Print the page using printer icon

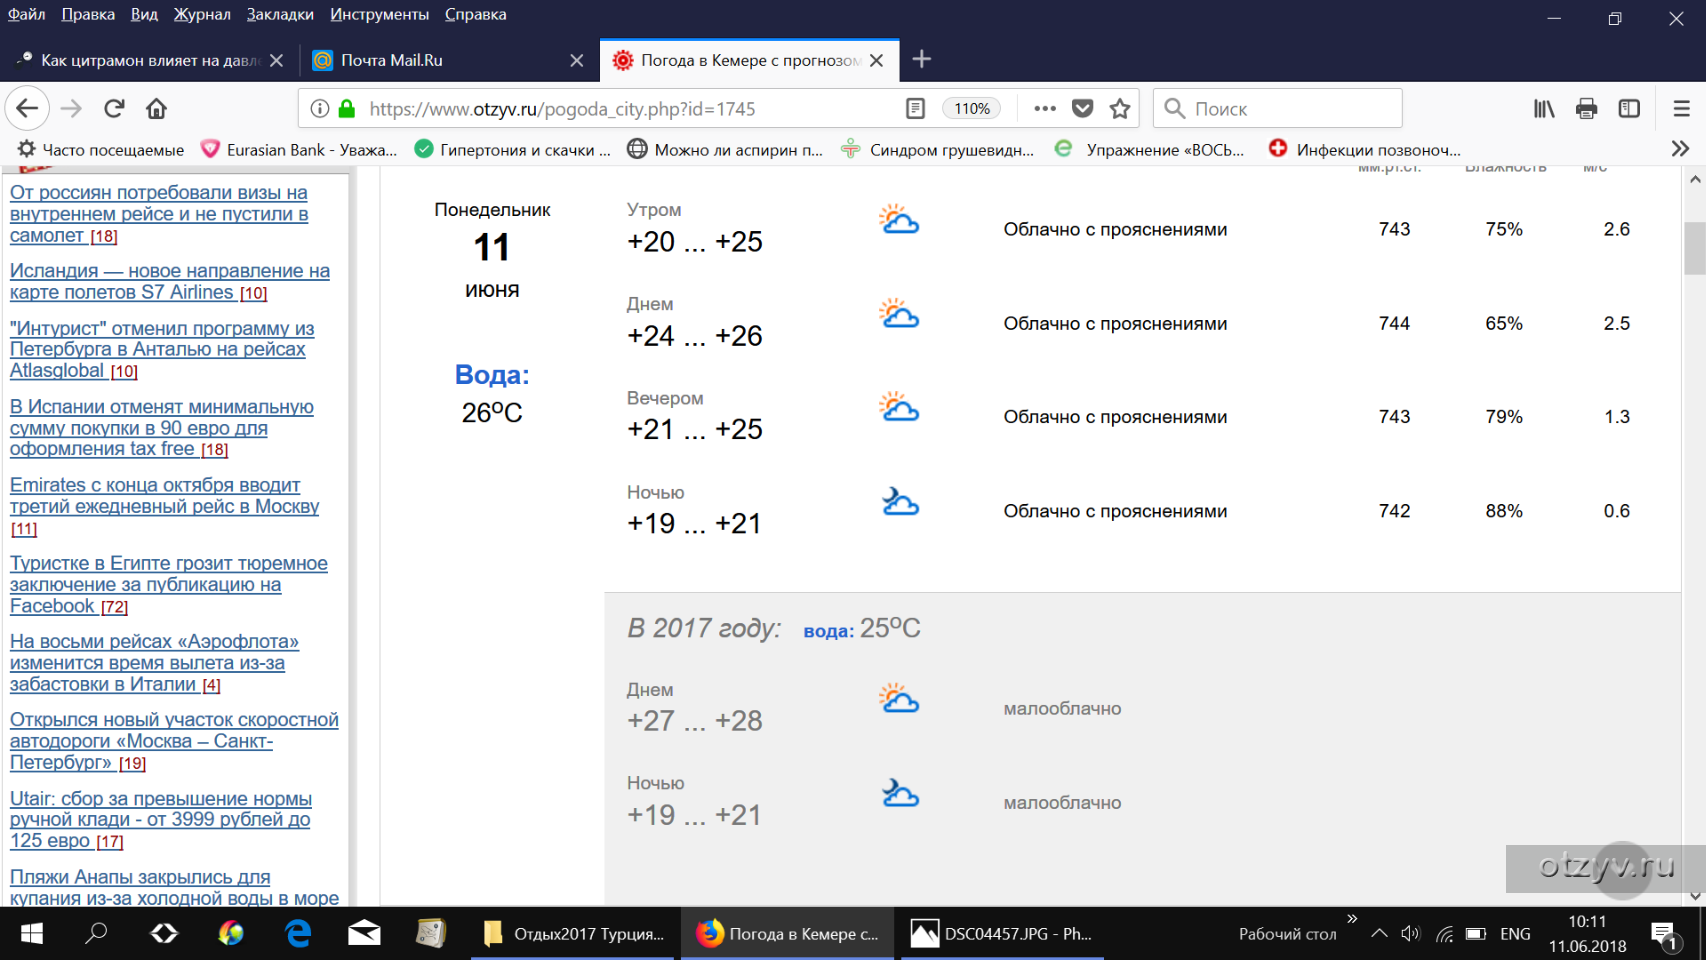1586,108
